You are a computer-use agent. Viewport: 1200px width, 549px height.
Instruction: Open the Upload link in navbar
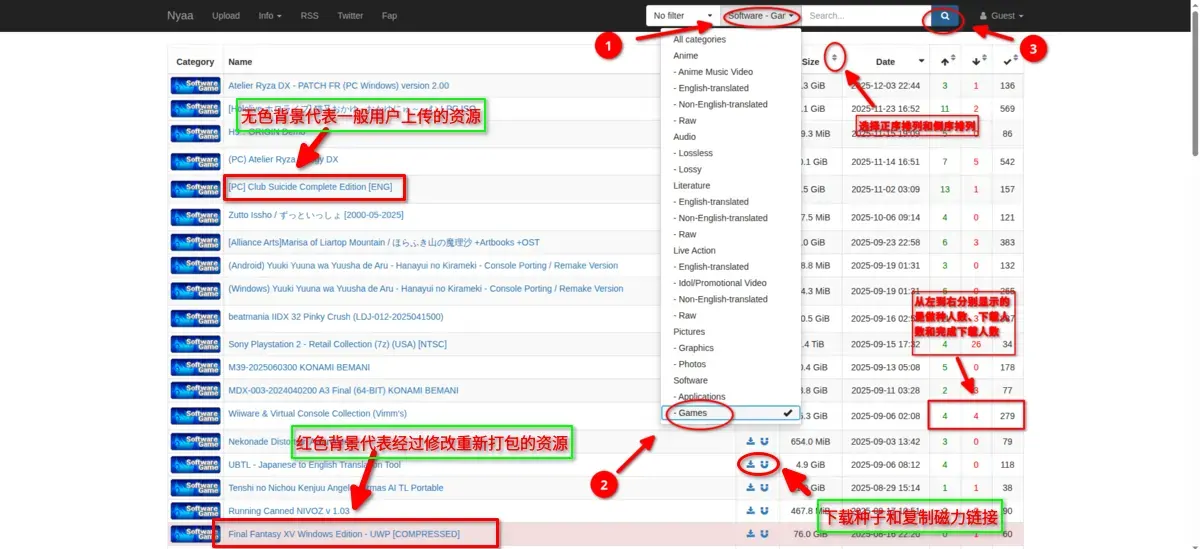pos(226,16)
